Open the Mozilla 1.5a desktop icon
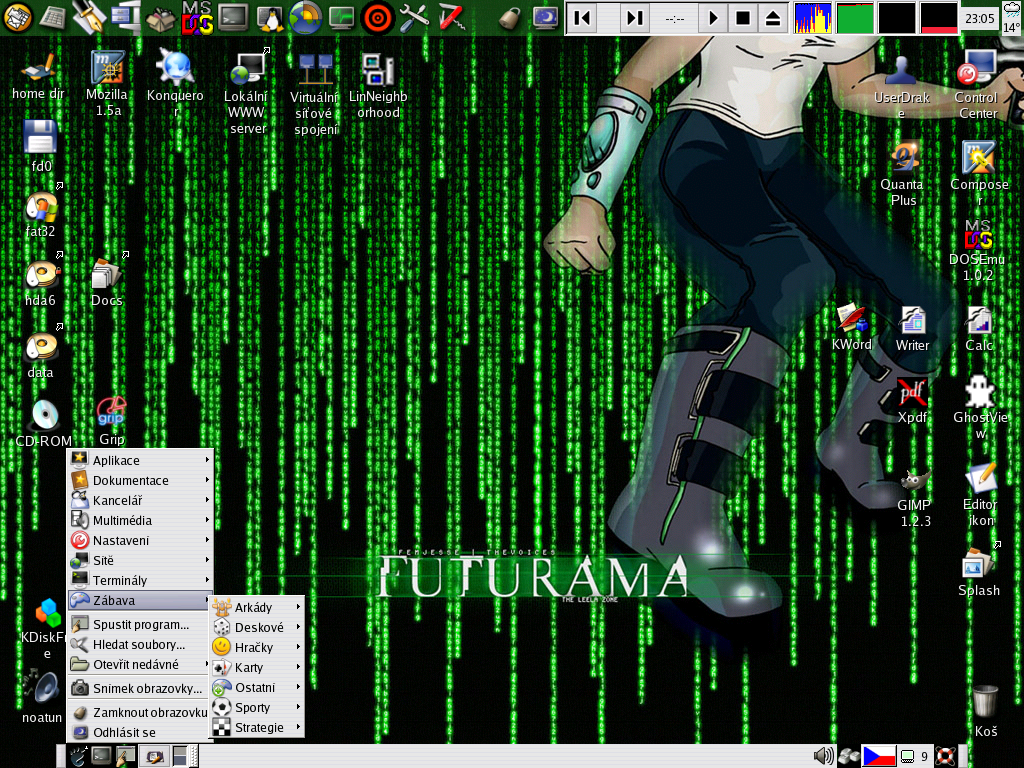This screenshot has height=768, width=1024. click(x=107, y=69)
